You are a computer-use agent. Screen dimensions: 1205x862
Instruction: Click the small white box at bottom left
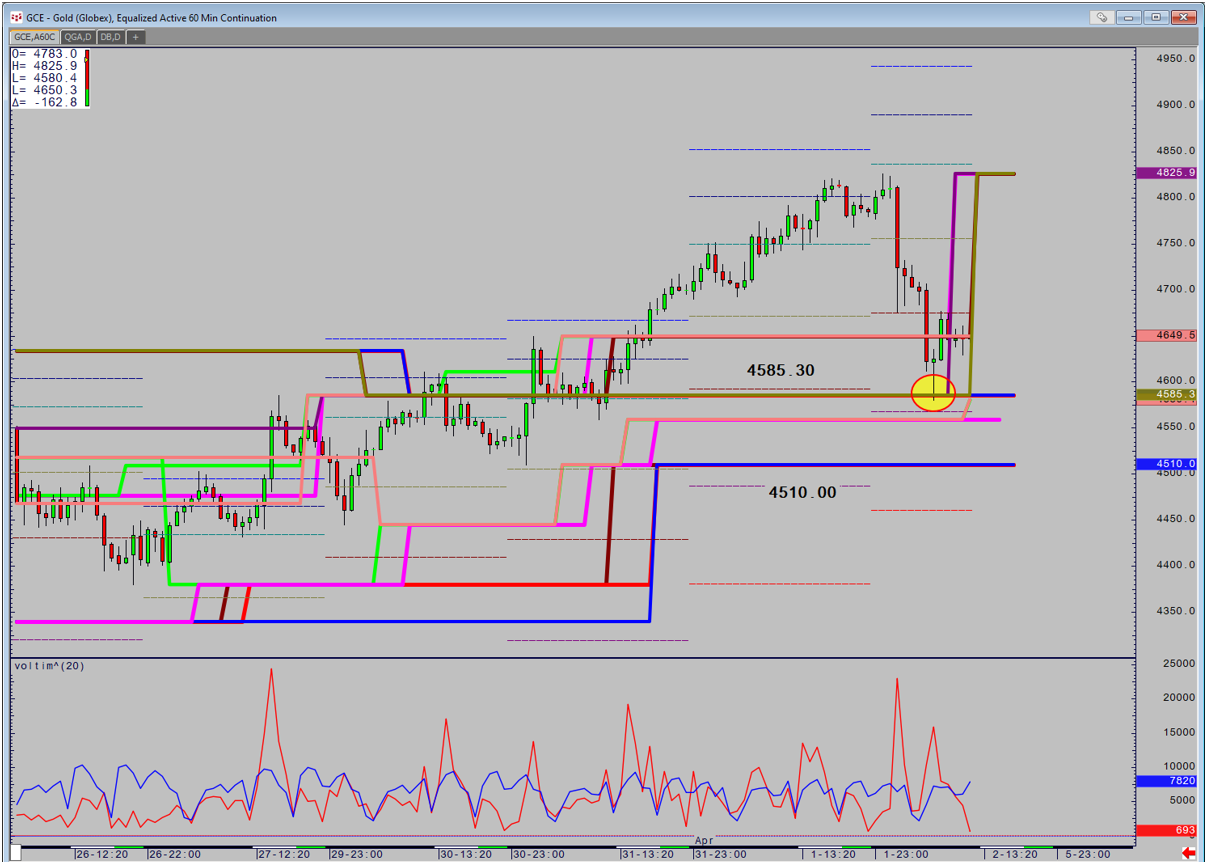click(14, 853)
